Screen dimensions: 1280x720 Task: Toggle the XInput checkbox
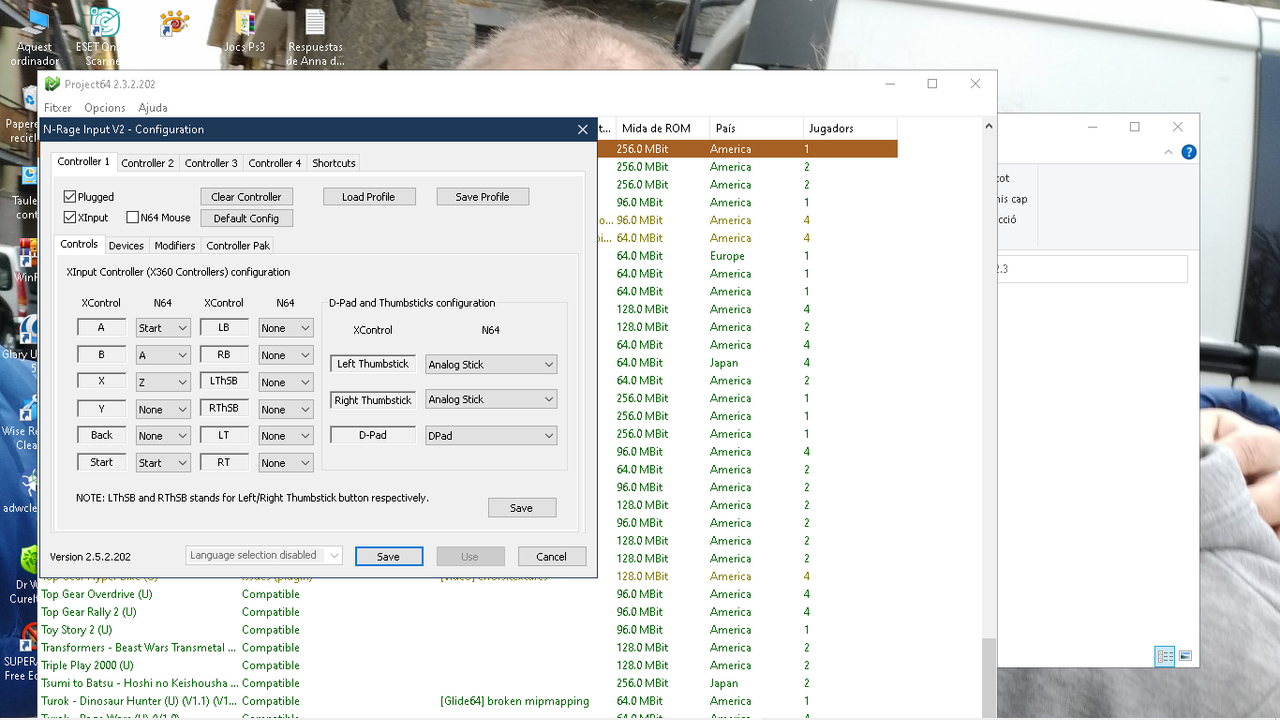(70, 217)
